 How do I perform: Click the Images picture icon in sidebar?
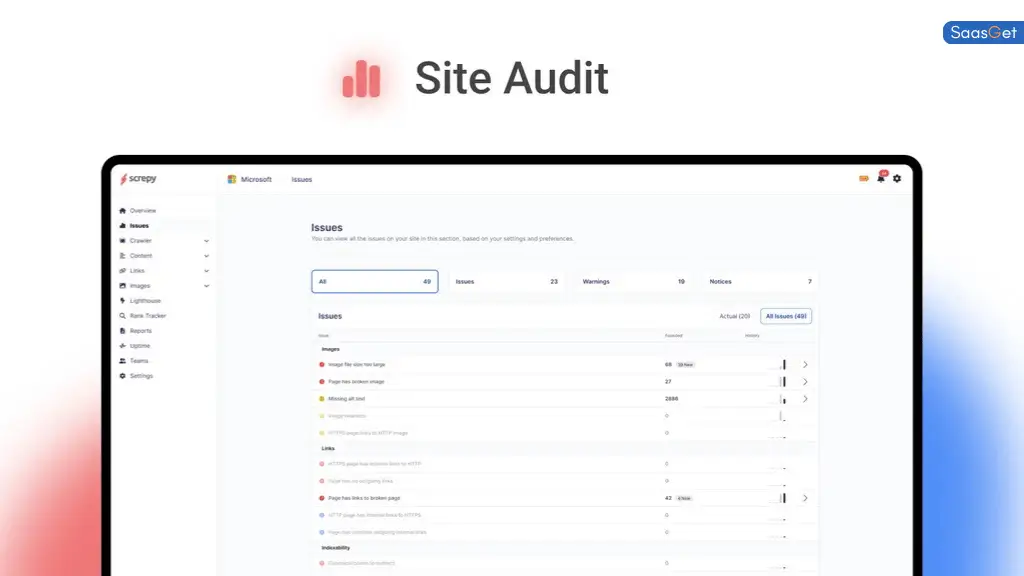click(122, 285)
